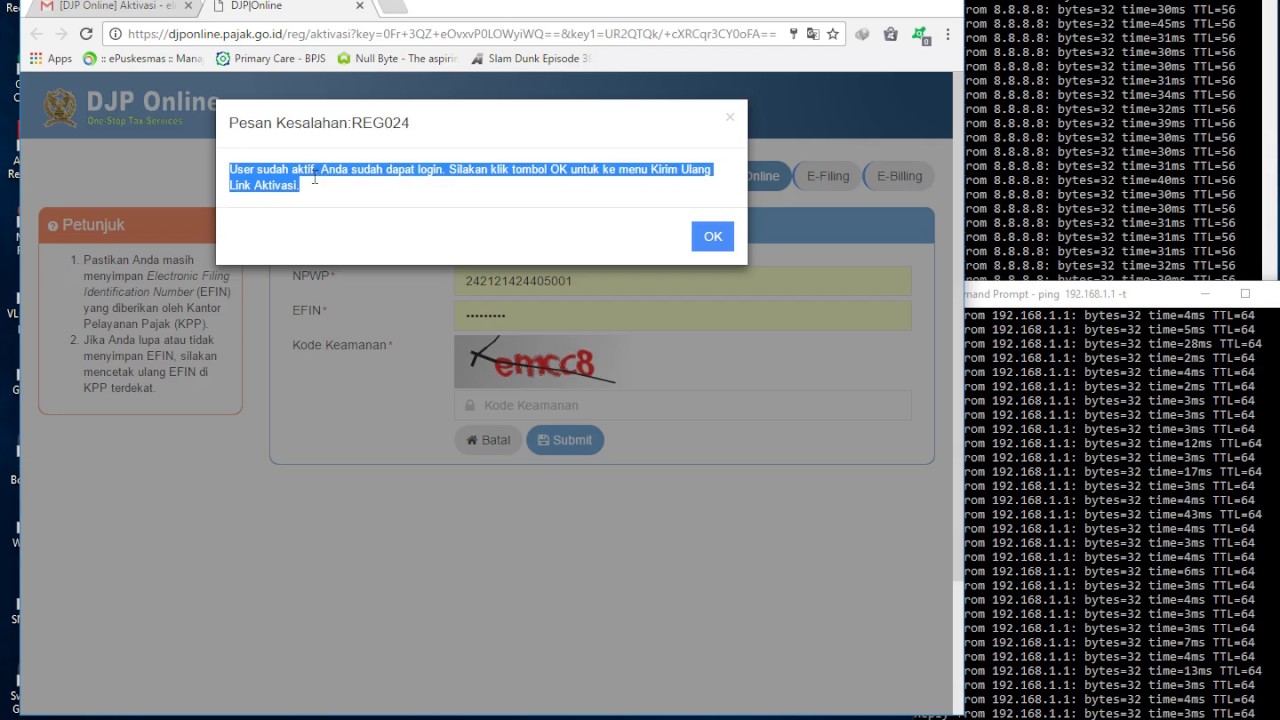Image resolution: width=1280 pixels, height=720 pixels.
Task: Click the Pesan Kesalahan:REG024 title
Action: (x=319, y=123)
